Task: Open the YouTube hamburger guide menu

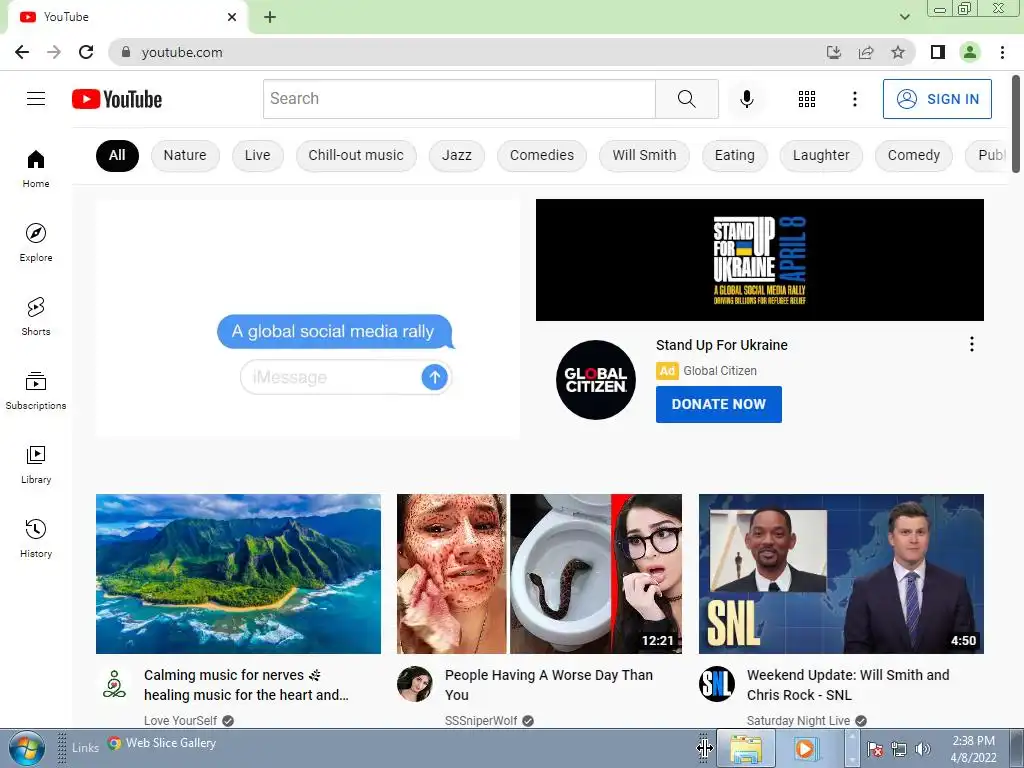Action: tap(36, 99)
